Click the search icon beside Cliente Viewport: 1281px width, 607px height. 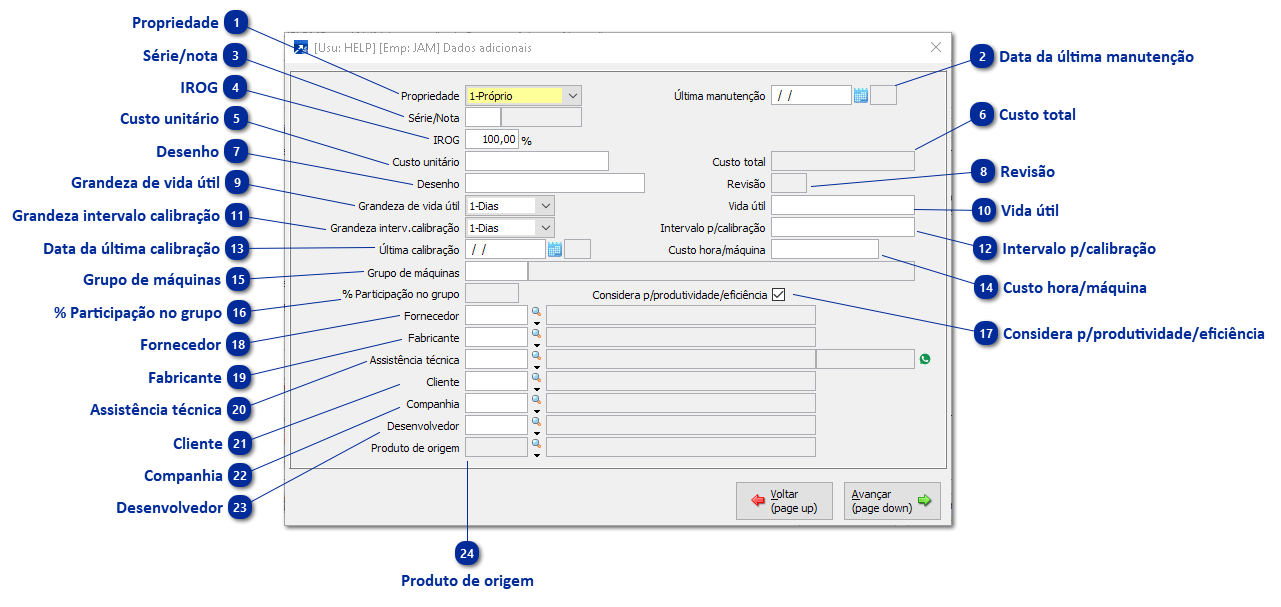(x=536, y=380)
